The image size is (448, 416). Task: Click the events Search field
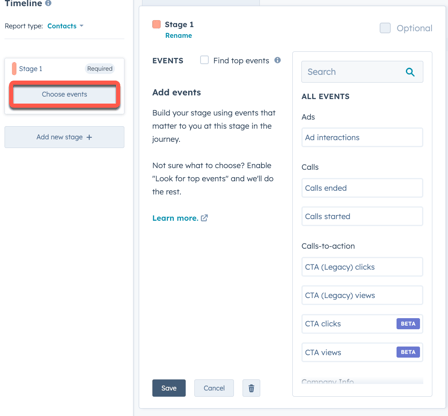click(x=362, y=72)
